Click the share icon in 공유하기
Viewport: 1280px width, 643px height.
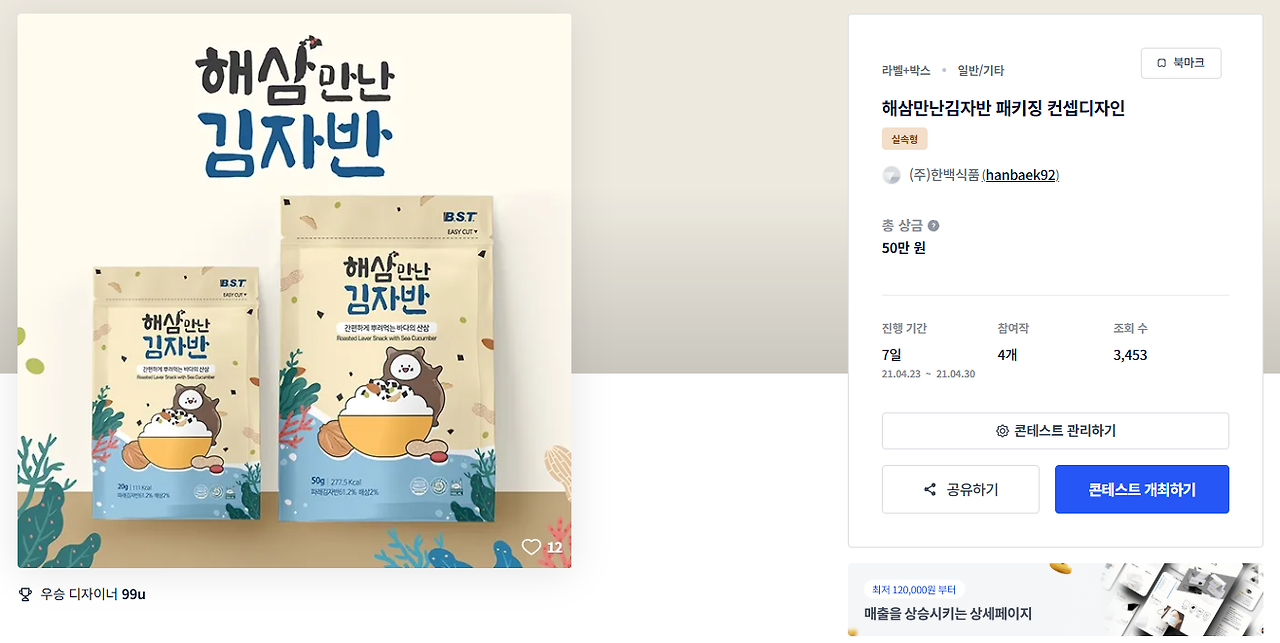tap(930, 490)
